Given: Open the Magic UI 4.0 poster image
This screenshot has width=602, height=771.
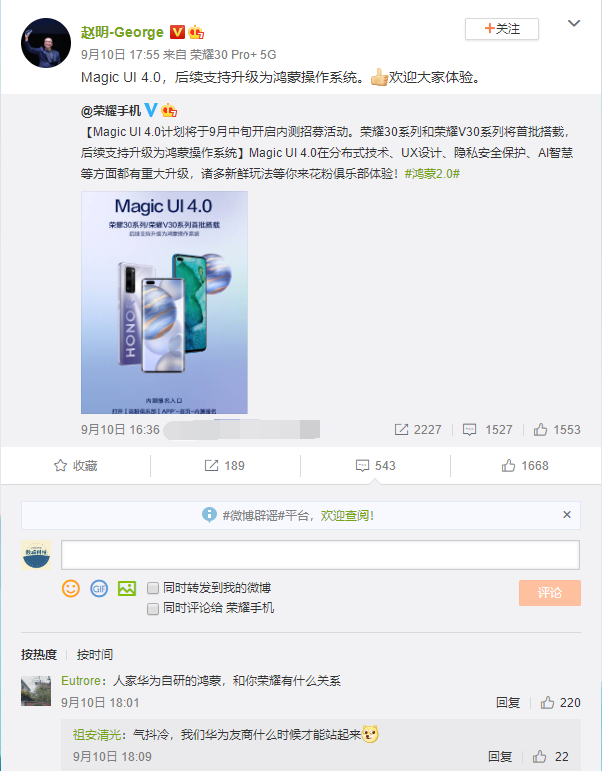Looking at the screenshot, I should pos(164,302).
